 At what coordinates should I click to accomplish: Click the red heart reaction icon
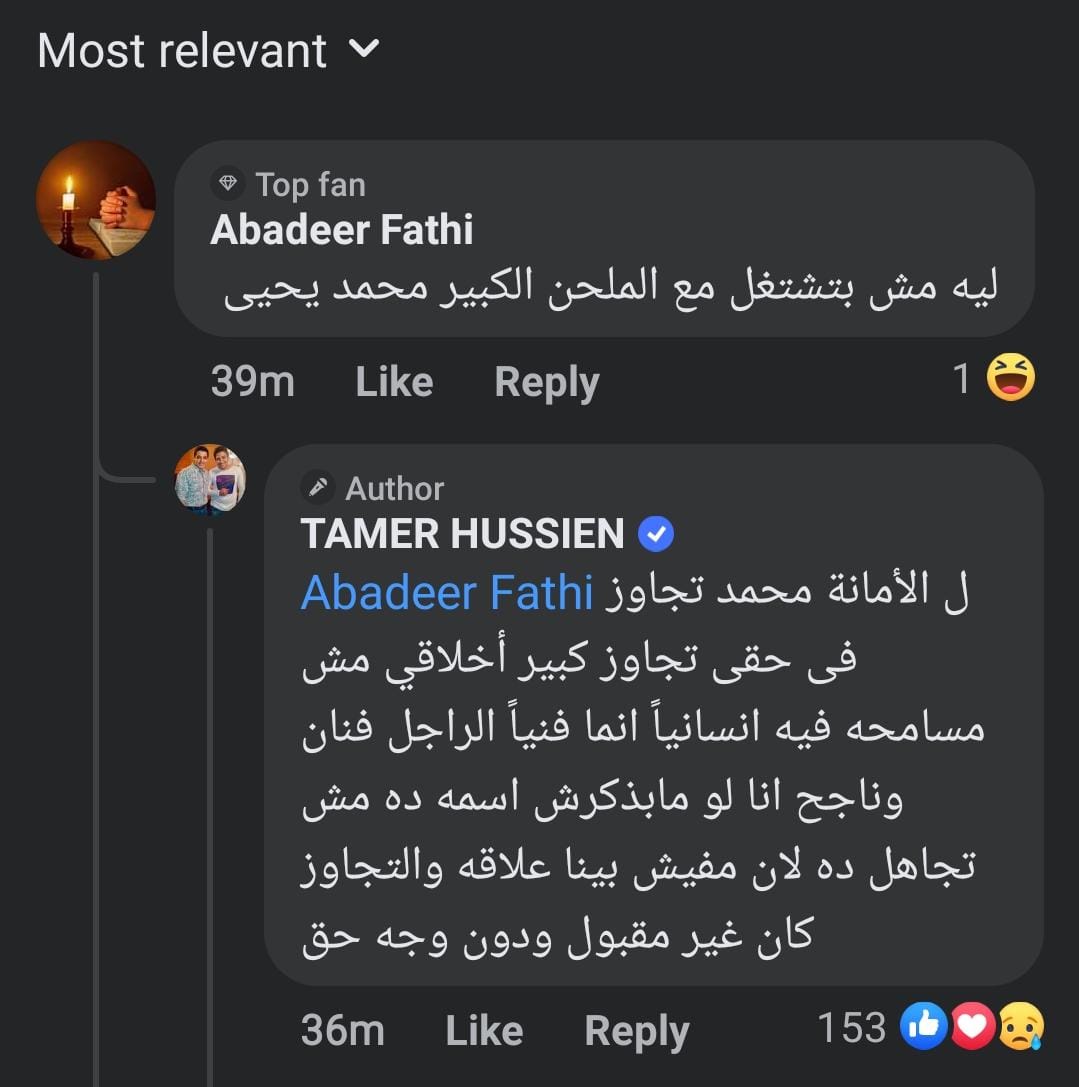point(971,1027)
